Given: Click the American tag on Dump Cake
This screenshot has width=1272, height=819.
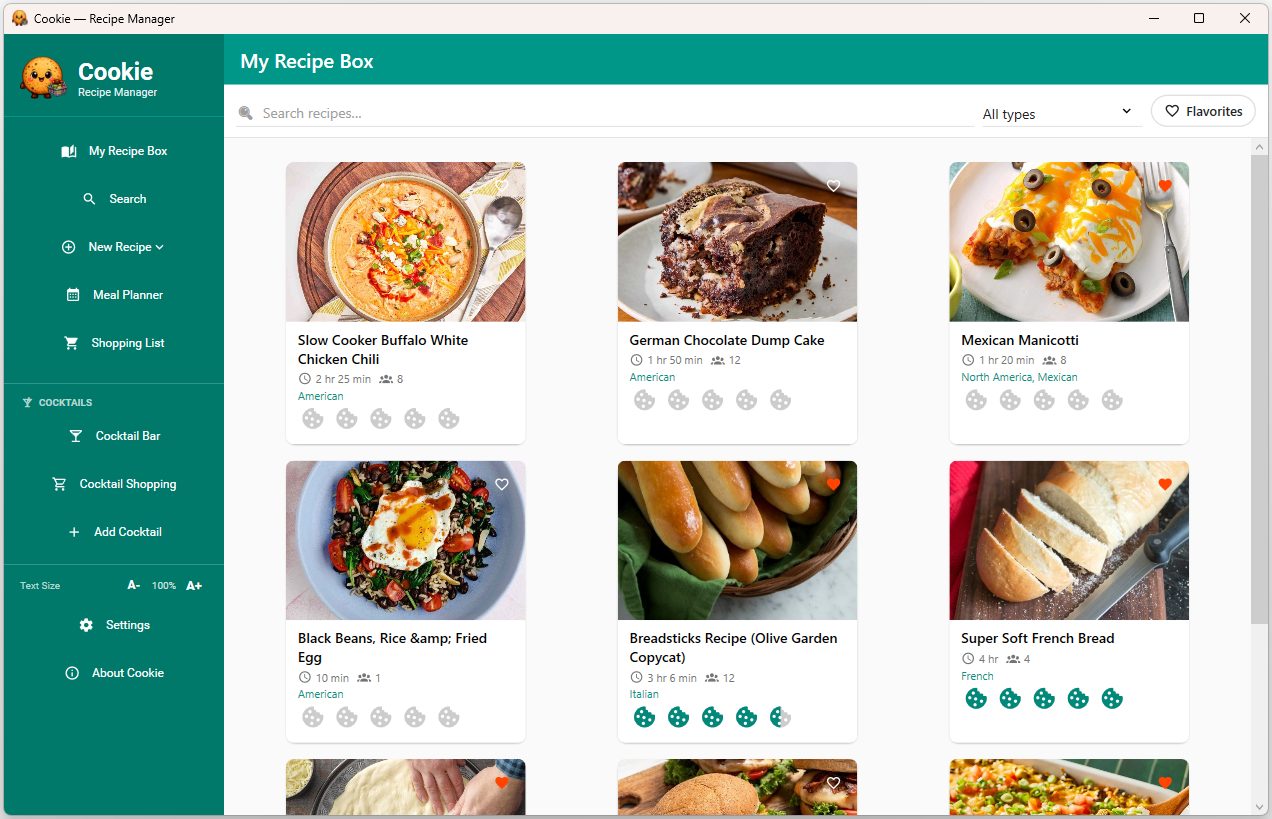Looking at the screenshot, I should click(x=652, y=377).
